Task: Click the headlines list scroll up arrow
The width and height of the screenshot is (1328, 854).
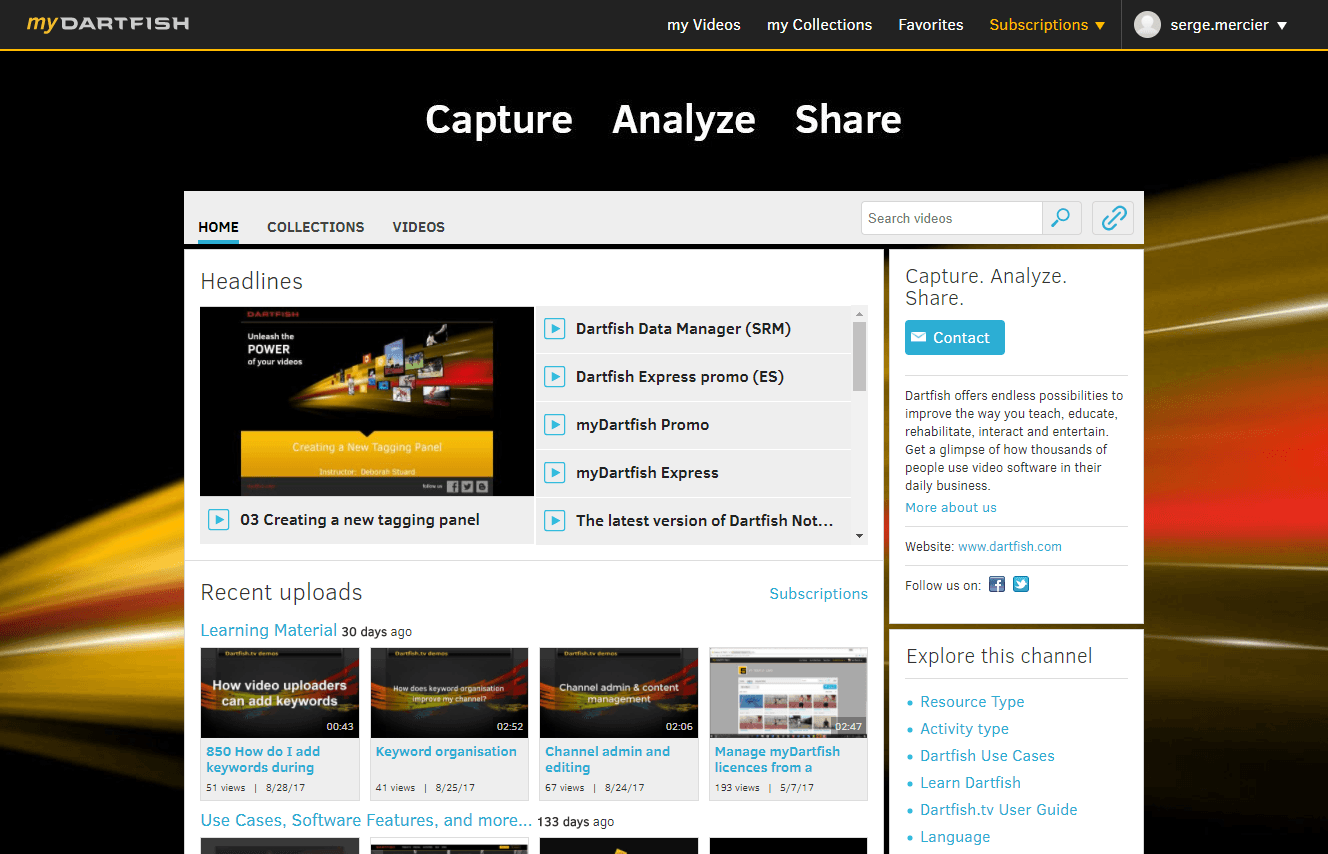Action: pyautogui.click(x=860, y=314)
